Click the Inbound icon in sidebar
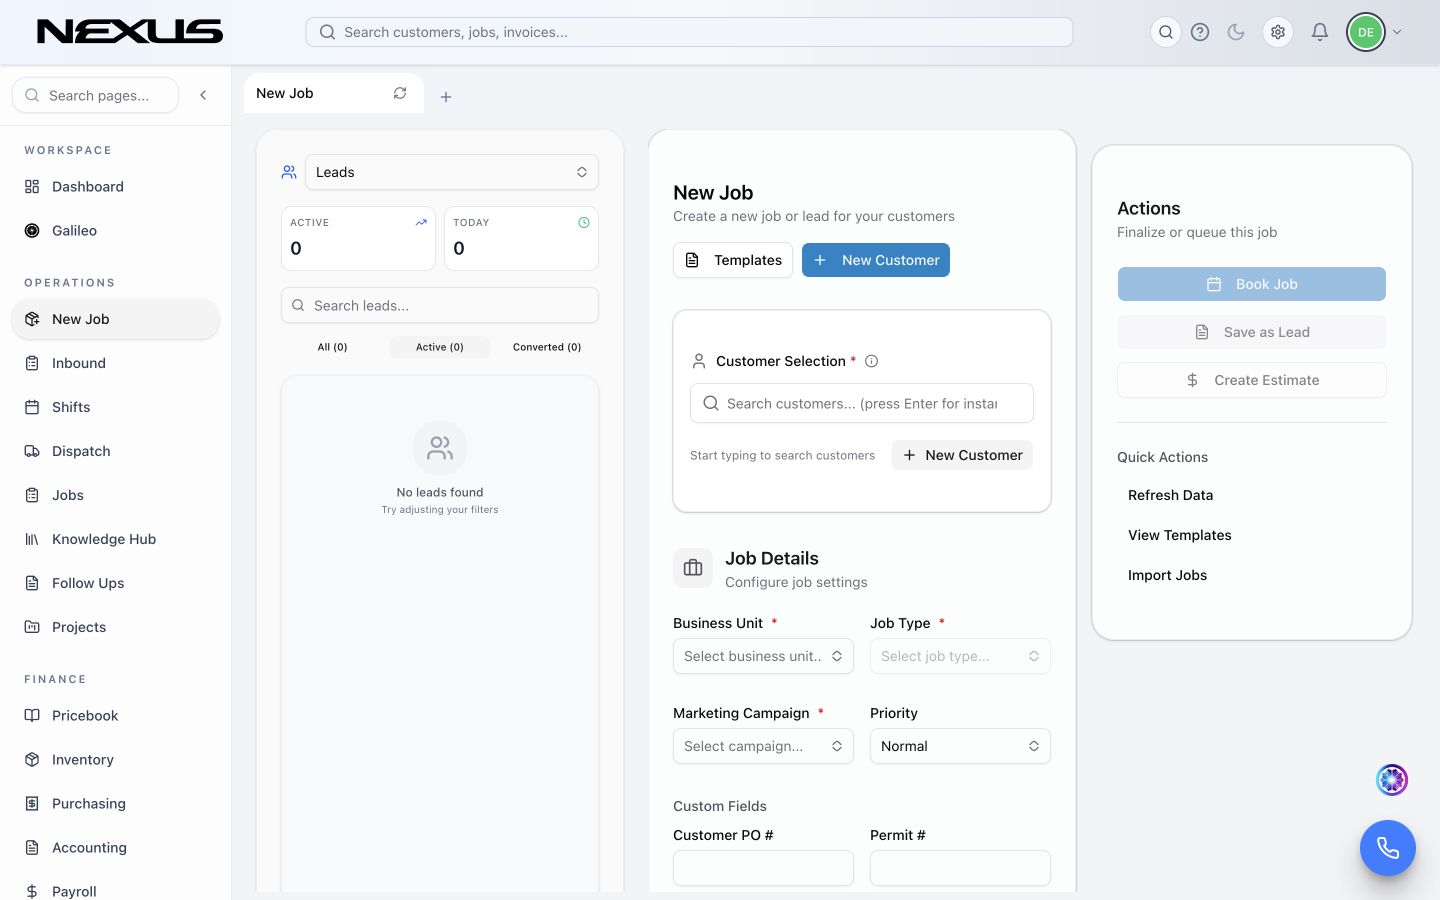1440x900 pixels. click(32, 363)
